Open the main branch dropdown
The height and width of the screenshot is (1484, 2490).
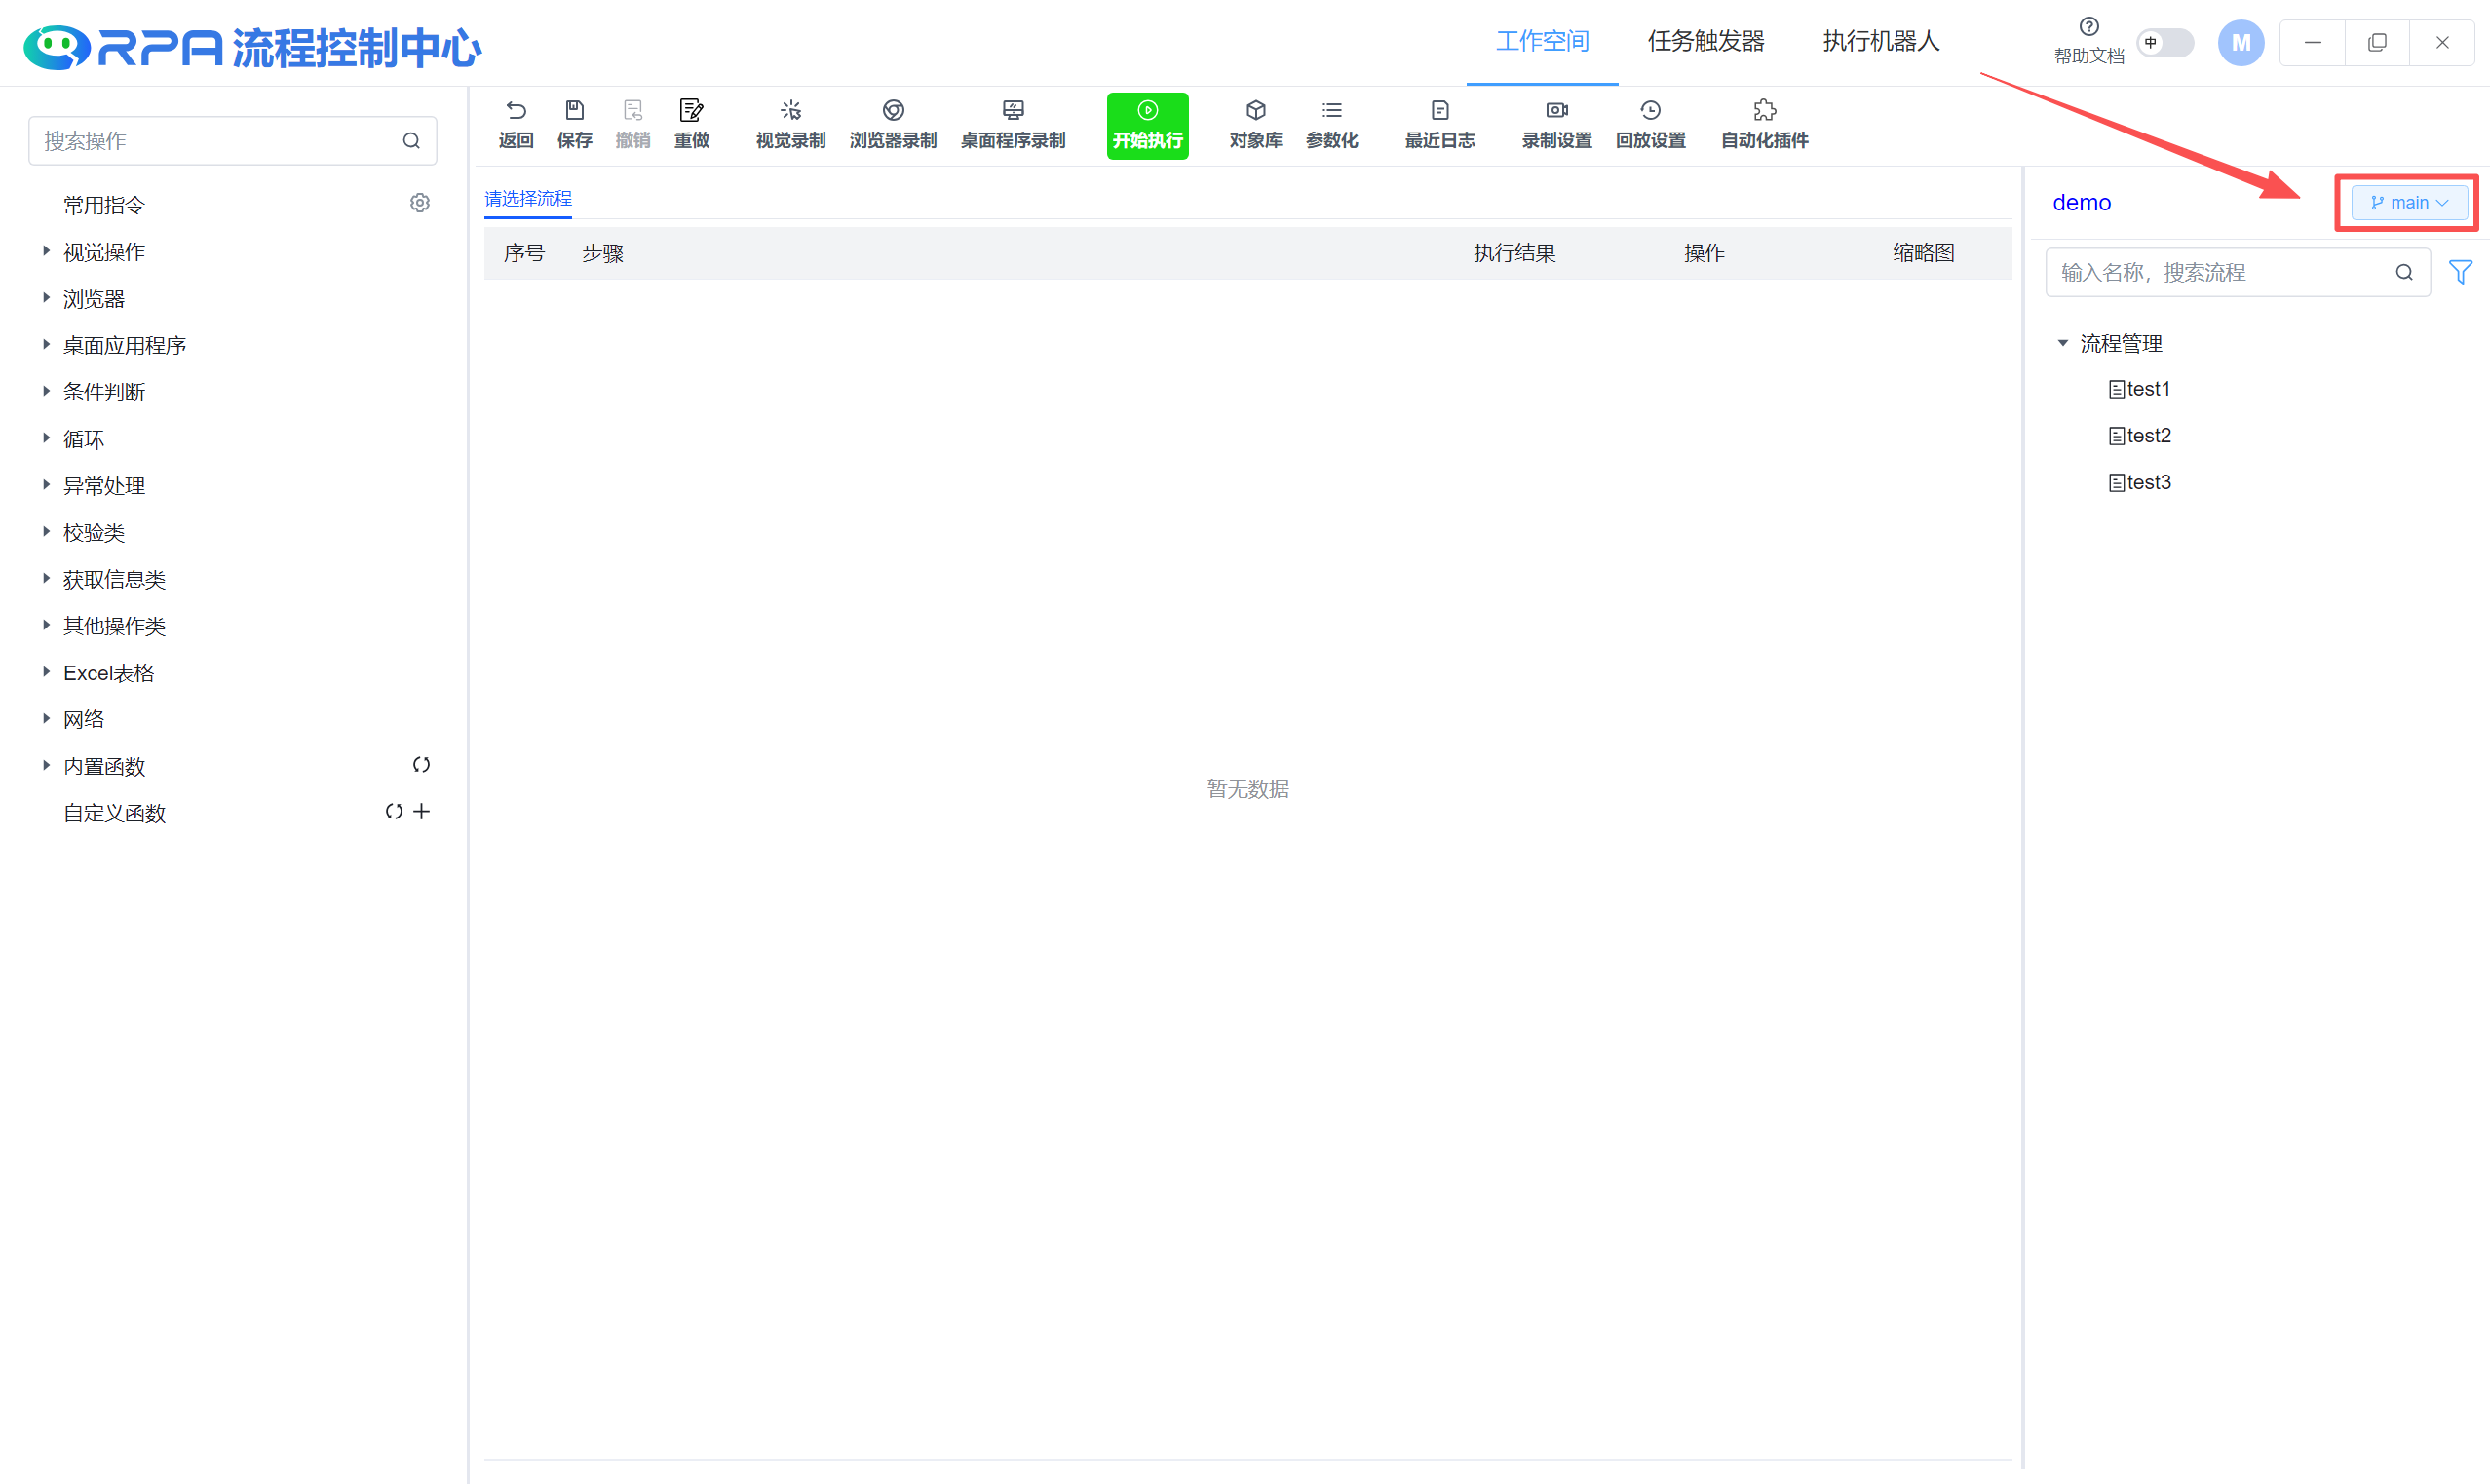tap(2408, 202)
